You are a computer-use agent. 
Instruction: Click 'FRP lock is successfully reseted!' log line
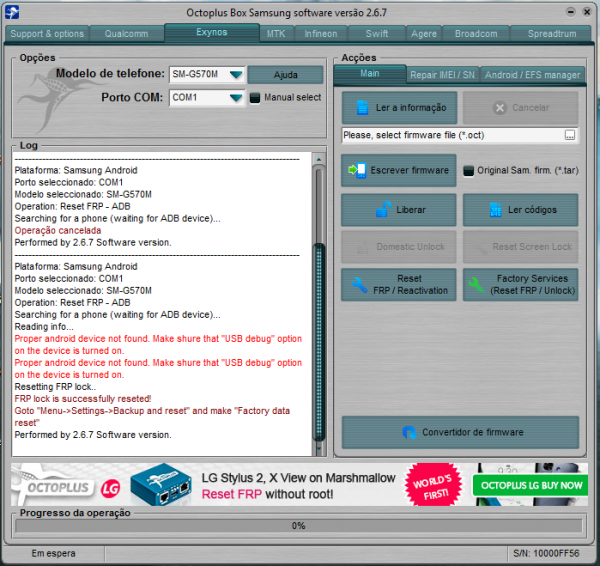[x=83, y=399]
